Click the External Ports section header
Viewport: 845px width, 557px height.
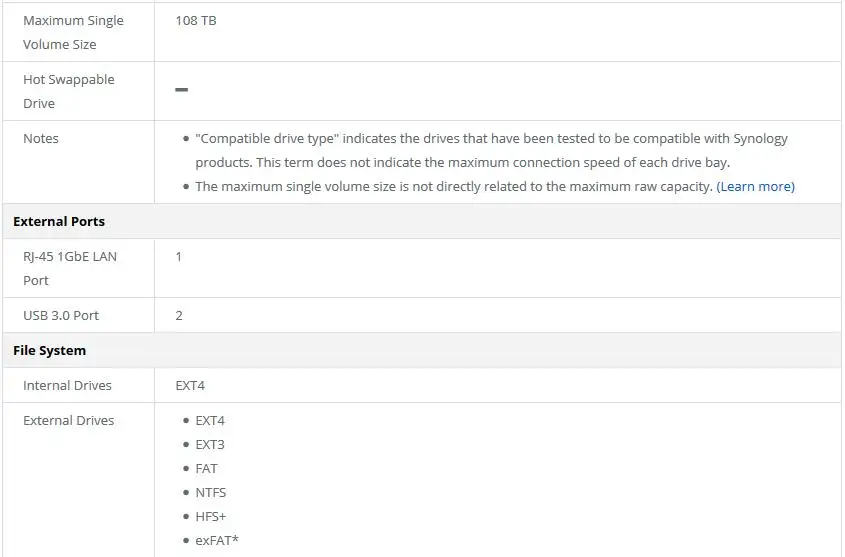tap(59, 221)
